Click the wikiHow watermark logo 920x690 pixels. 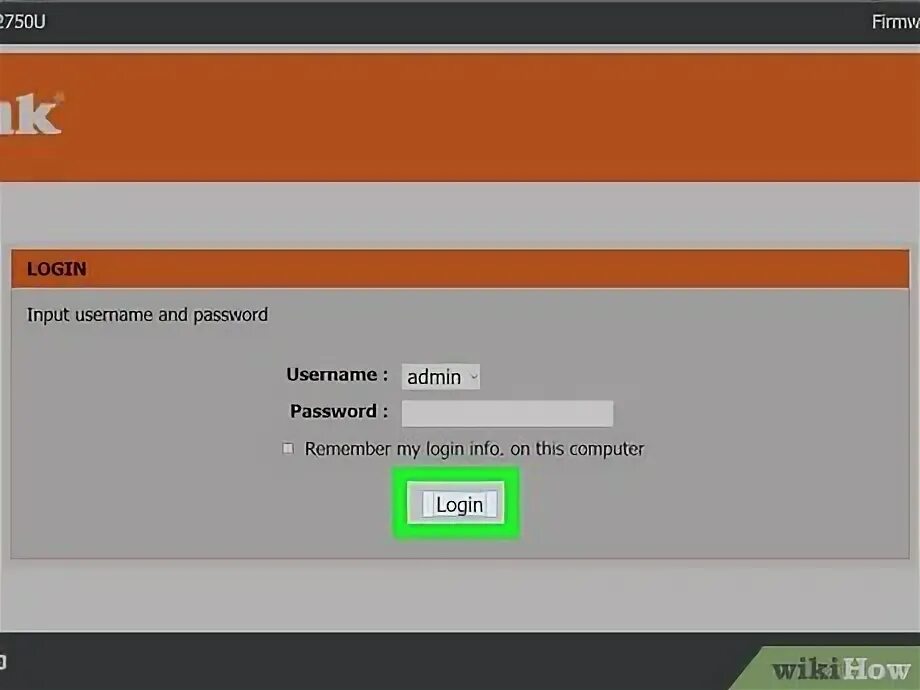point(841,669)
